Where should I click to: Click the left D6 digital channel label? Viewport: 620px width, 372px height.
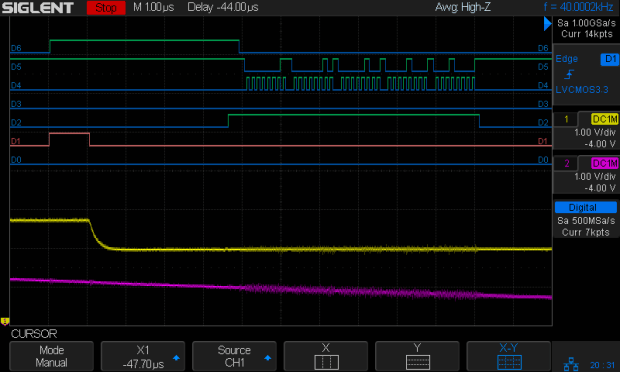(16, 48)
